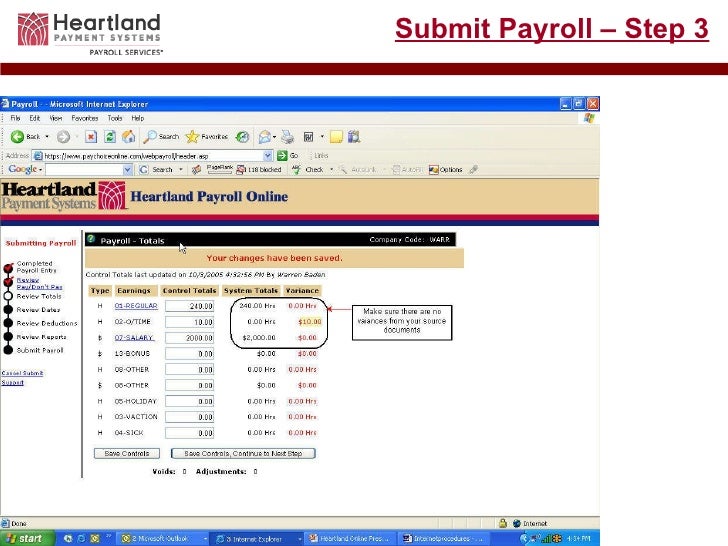The height and width of the screenshot is (546, 728).
Task: Click the Print printer icon
Action: (x=288, y=136)
